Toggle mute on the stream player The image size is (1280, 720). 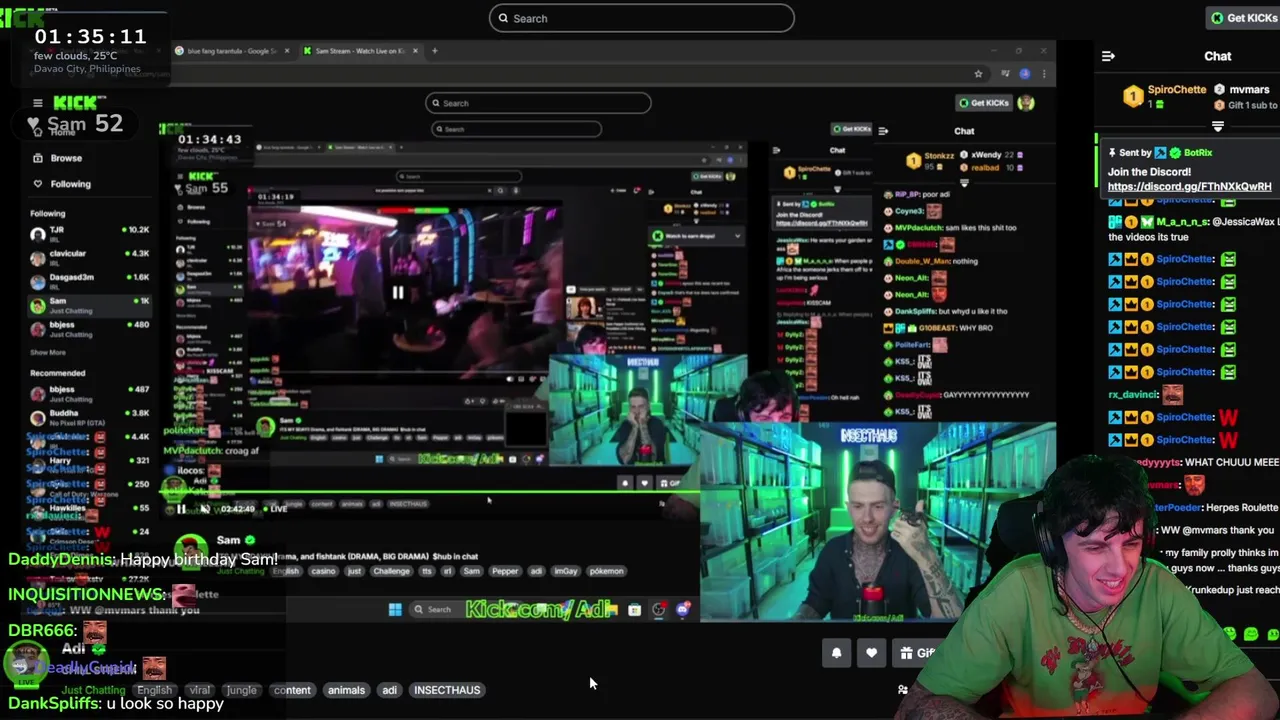[x=204, y=509]
